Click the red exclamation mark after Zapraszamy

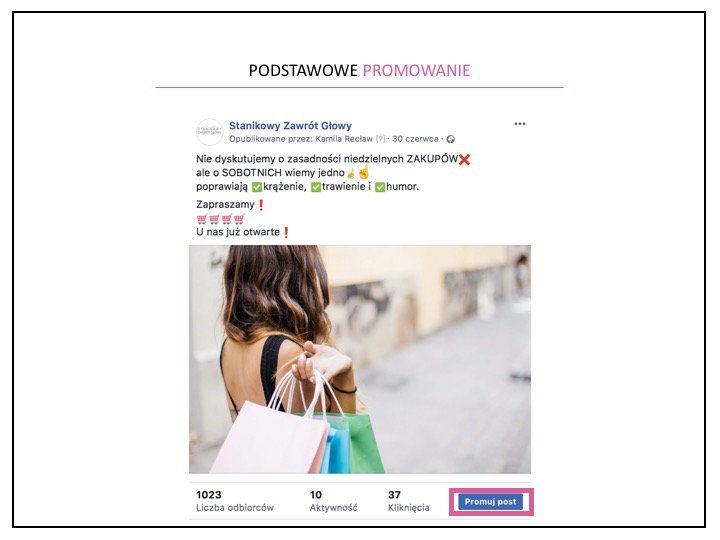coord(261,204)
